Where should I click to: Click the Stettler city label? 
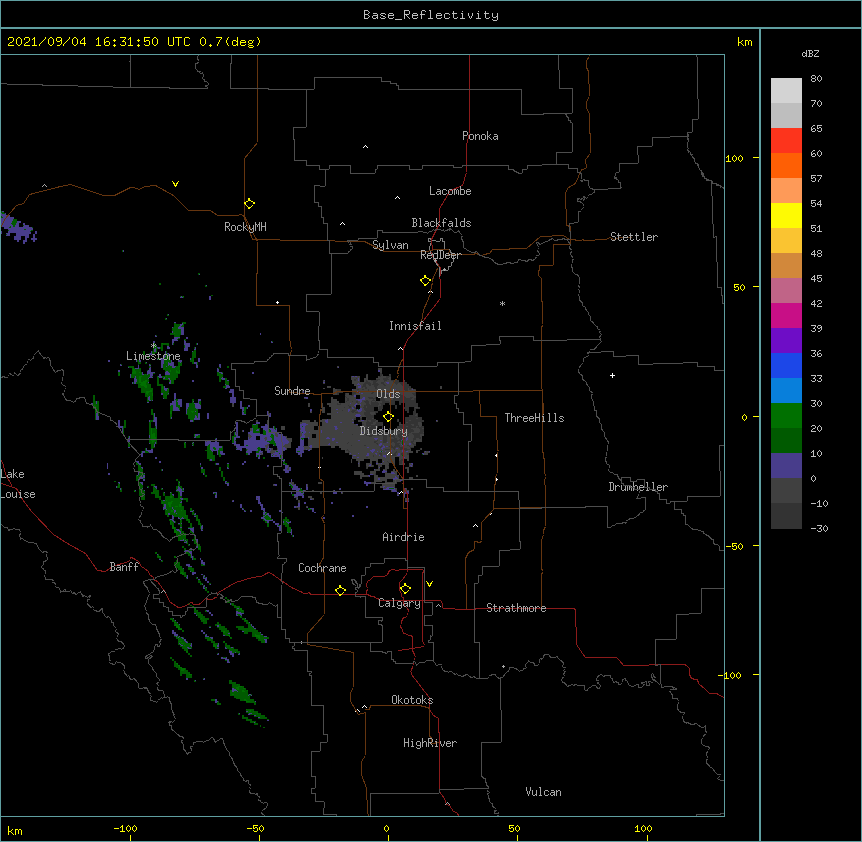[x=634, y=237]
